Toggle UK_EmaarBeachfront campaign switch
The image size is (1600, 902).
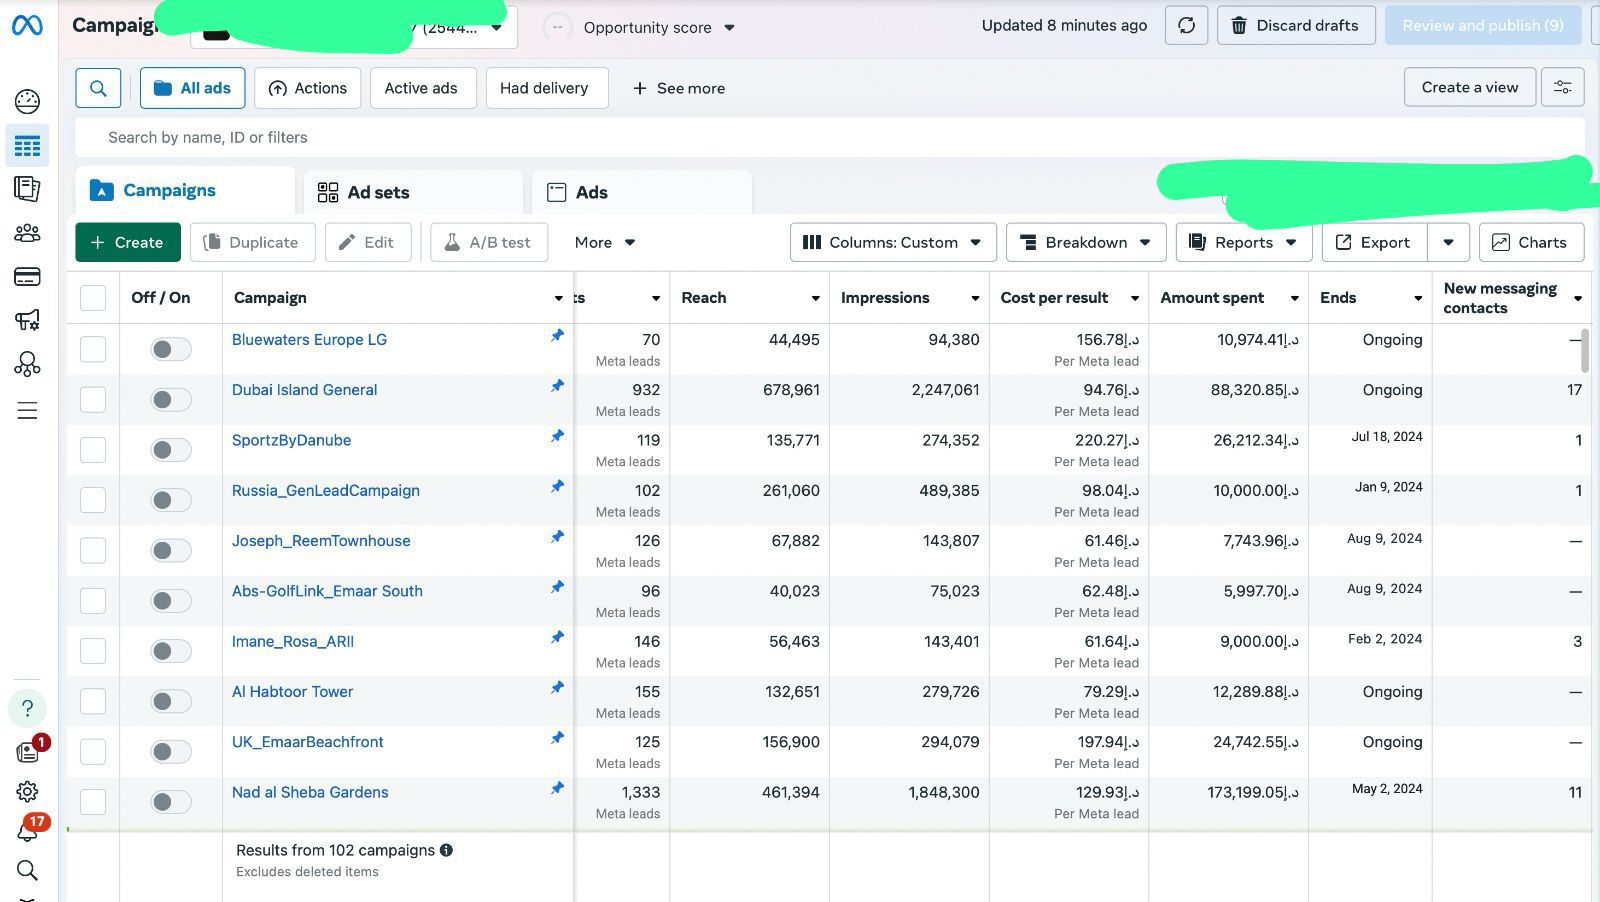[170, 752]
